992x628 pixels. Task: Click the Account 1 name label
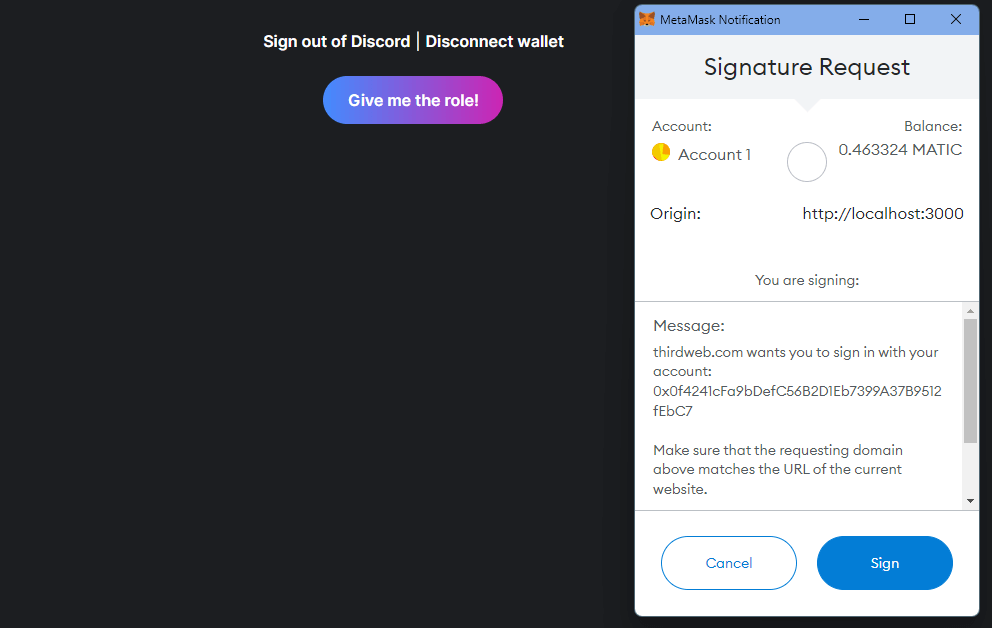(x=712, y=154)
